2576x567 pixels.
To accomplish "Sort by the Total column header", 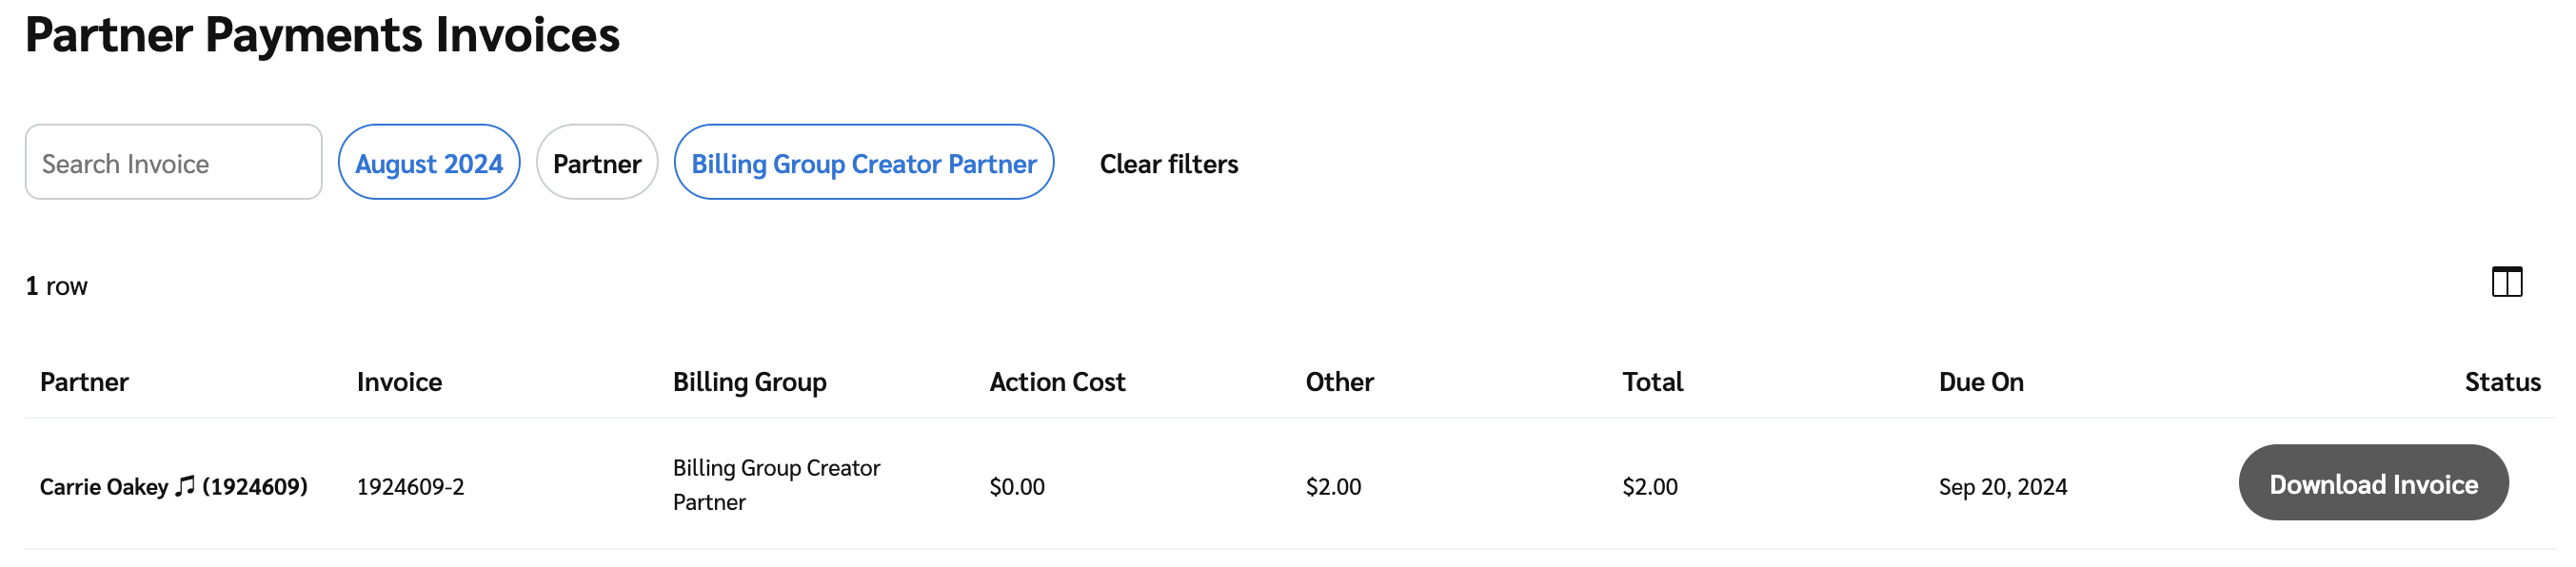I will 1652,382.
